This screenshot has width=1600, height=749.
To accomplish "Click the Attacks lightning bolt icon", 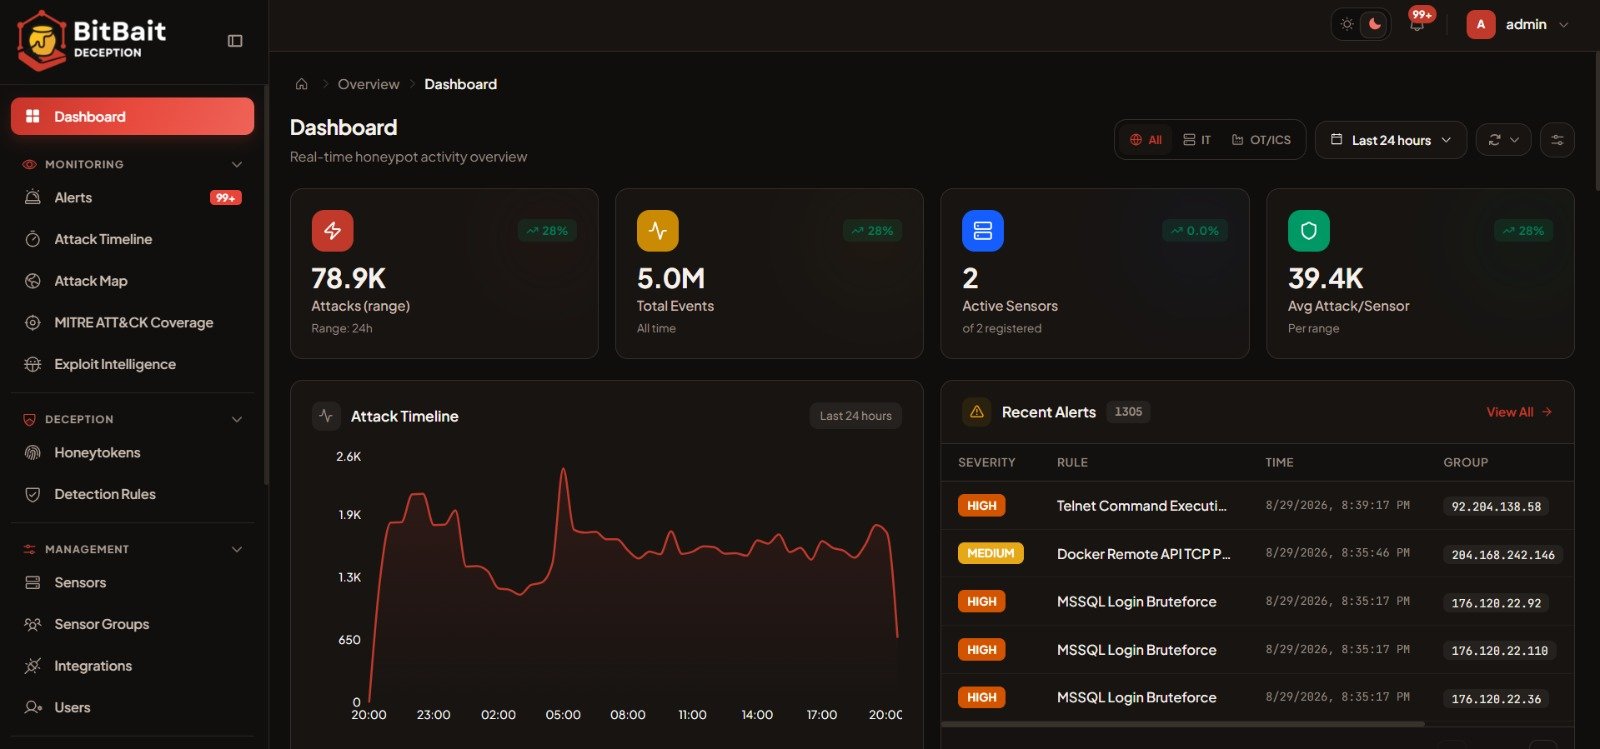I will point(332,231).
